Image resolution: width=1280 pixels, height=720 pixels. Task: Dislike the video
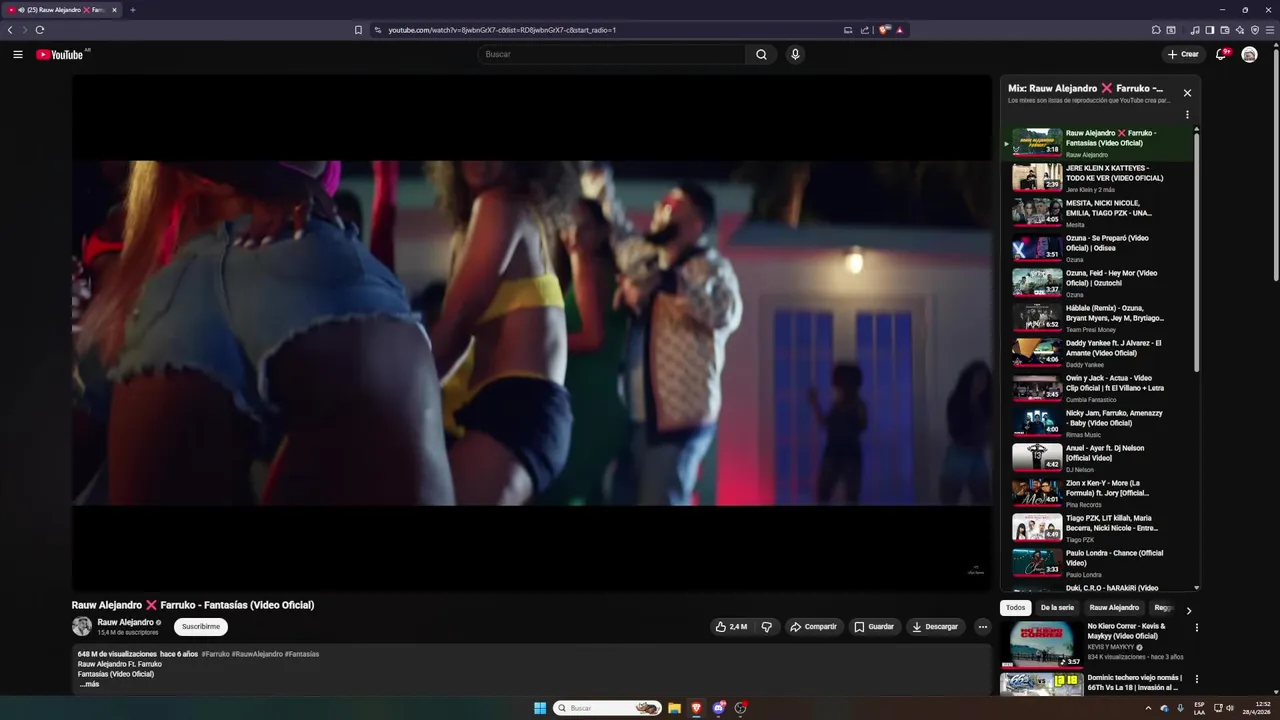[767, 627]
